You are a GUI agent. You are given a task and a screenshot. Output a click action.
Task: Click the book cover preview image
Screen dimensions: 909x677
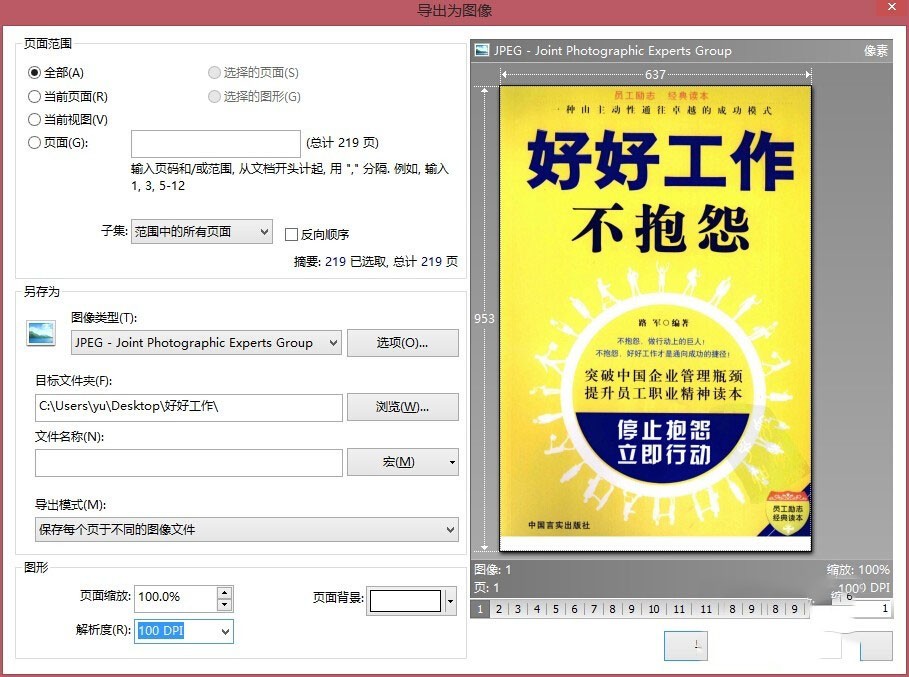point(655,318)
